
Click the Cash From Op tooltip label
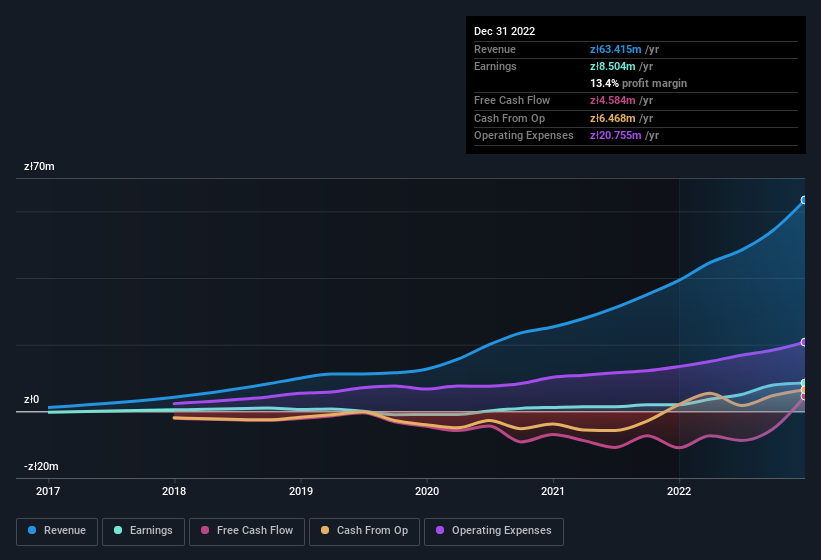pos(509,118)
